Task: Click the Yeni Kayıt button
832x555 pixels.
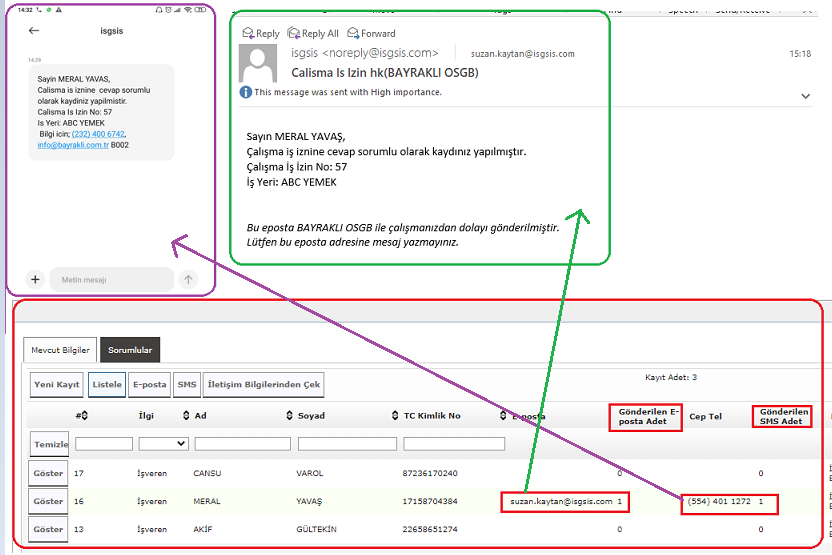Action: (56, 385)
